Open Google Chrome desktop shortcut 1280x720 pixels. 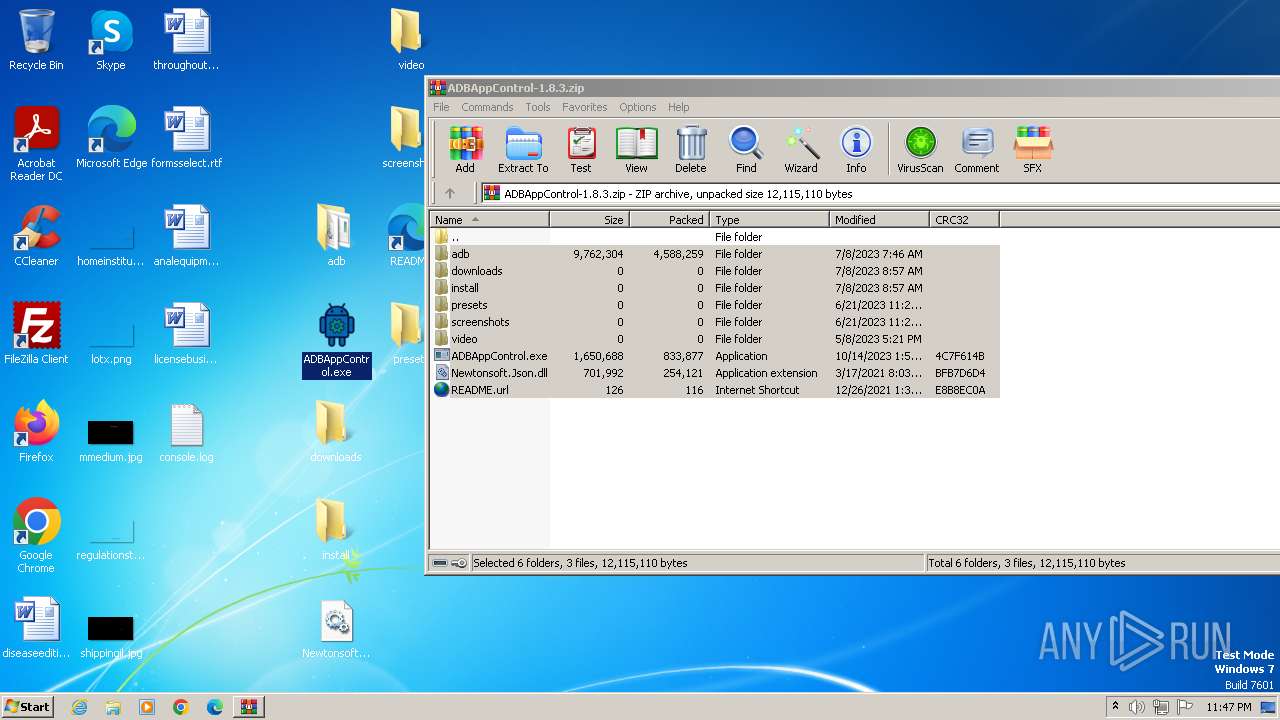point(36,536)
